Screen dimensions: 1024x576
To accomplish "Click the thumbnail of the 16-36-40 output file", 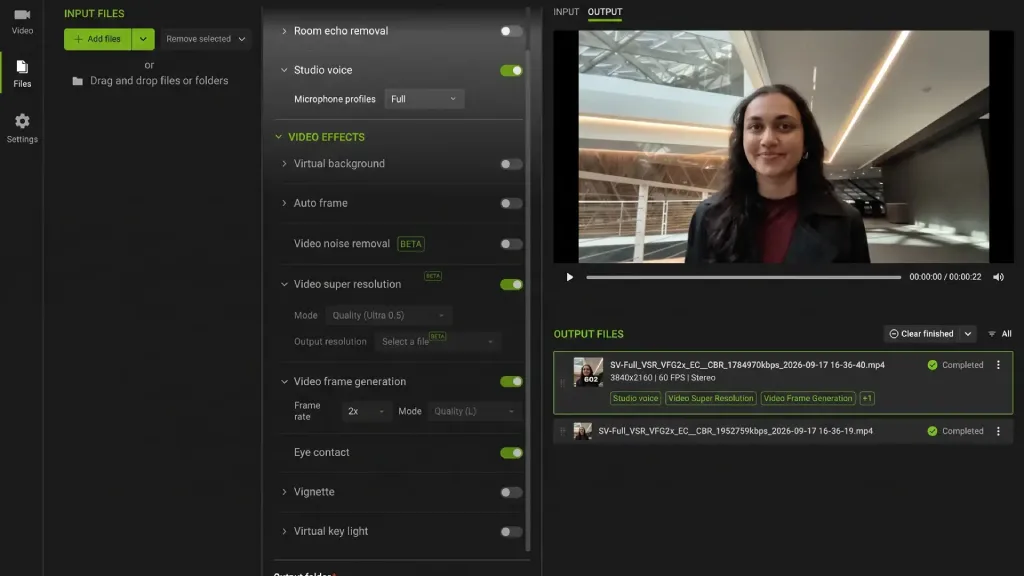I will [x=588, y=372].
